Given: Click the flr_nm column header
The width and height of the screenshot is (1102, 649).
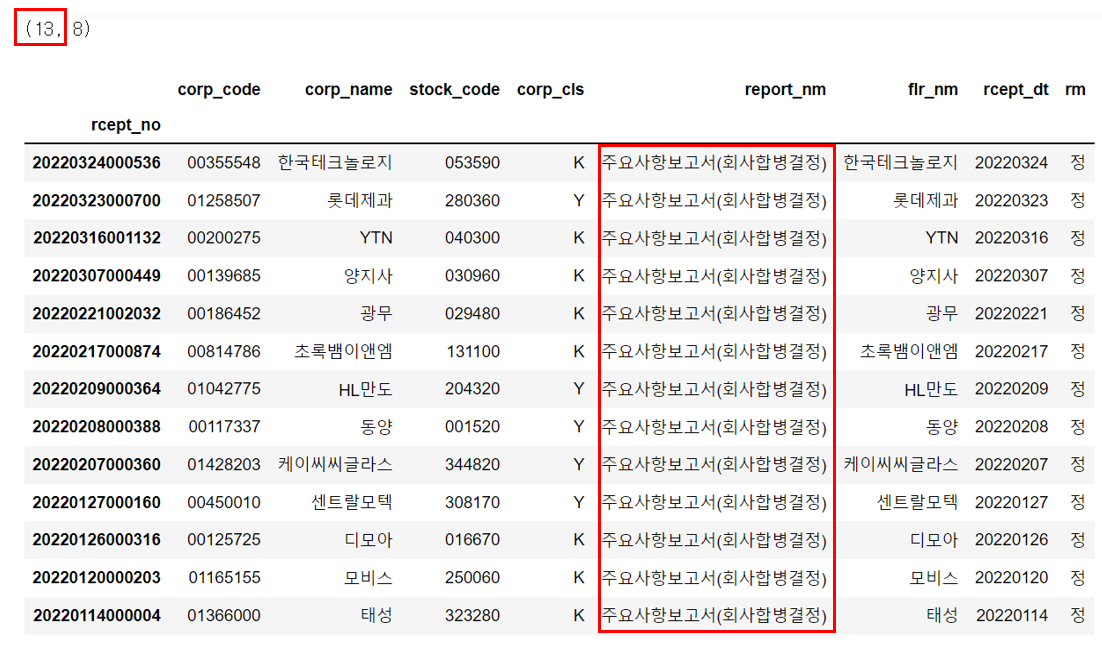Looking at the screenshot, I should click(933, 90).
